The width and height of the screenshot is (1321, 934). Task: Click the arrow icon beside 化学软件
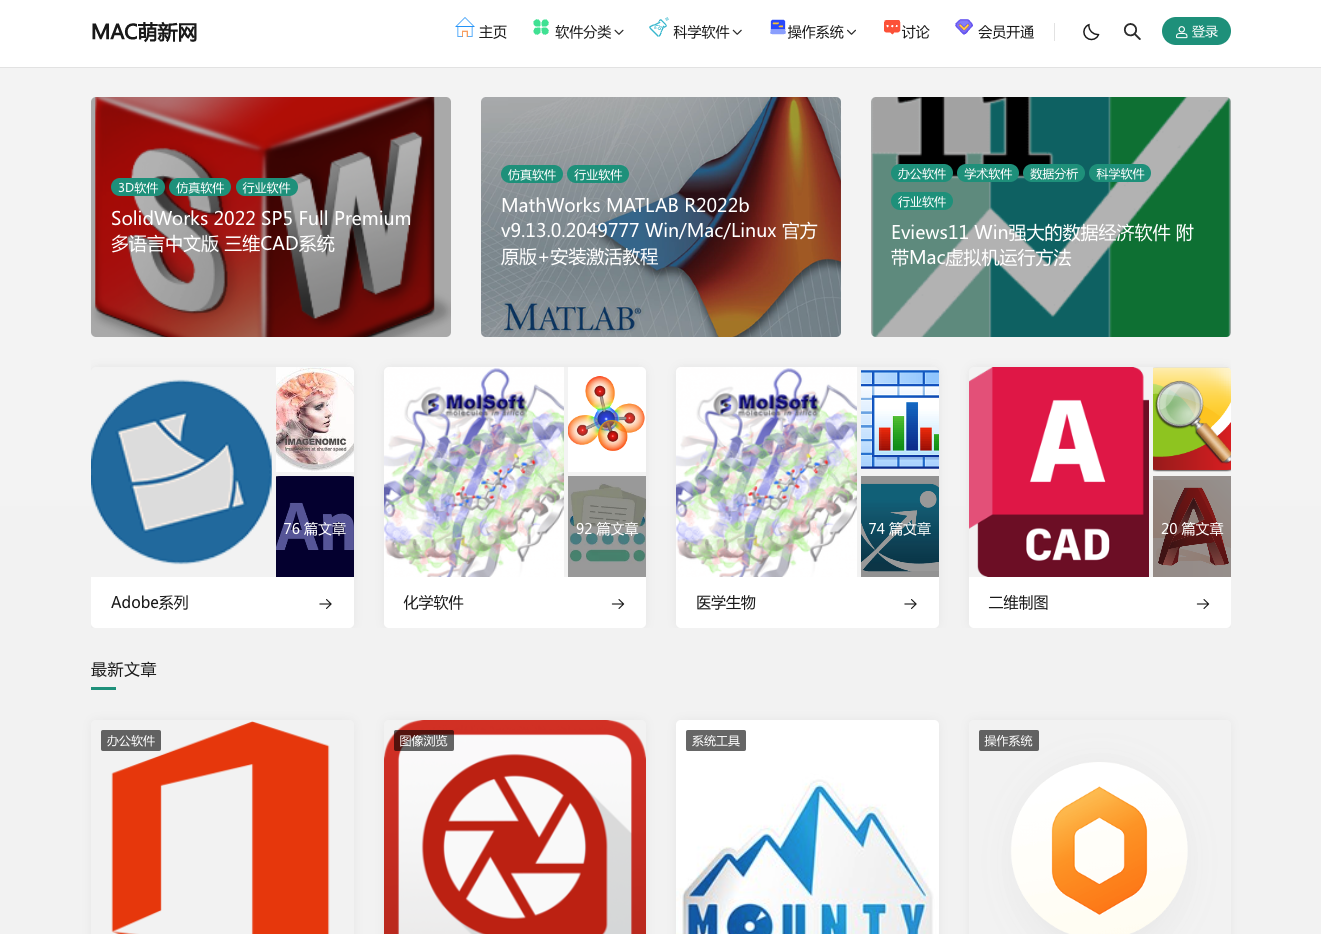click(x=618, y=604)
